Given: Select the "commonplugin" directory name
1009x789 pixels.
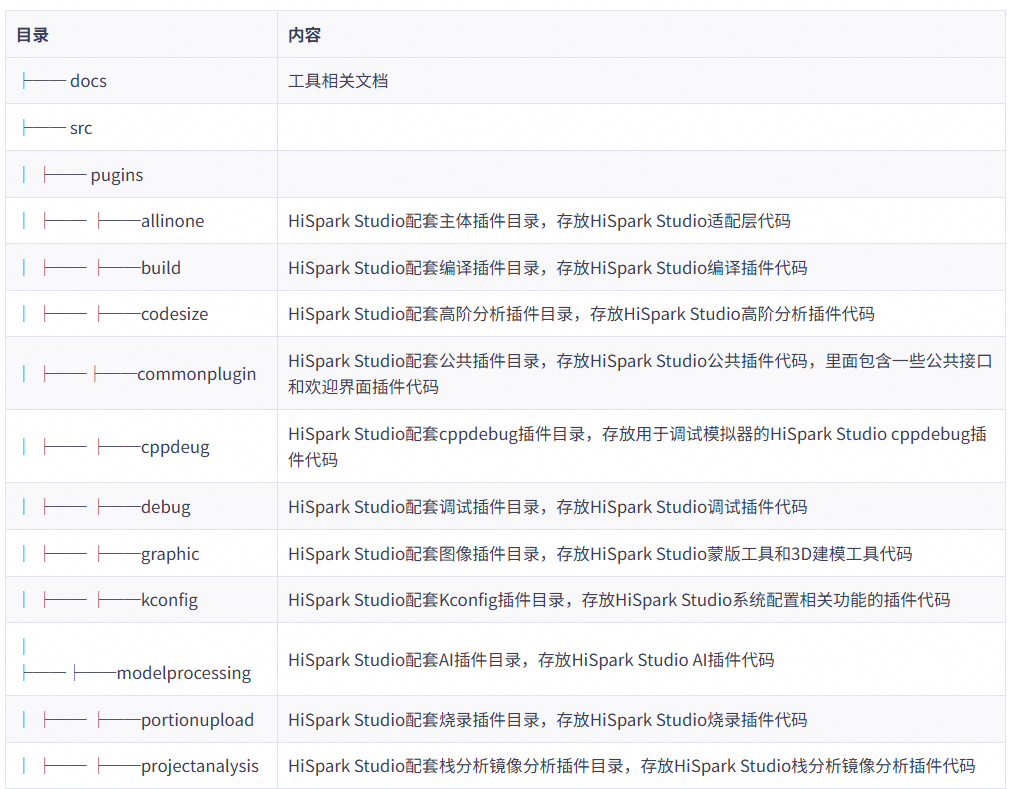Looking at the screenshot, I should (x=196, y=374).
